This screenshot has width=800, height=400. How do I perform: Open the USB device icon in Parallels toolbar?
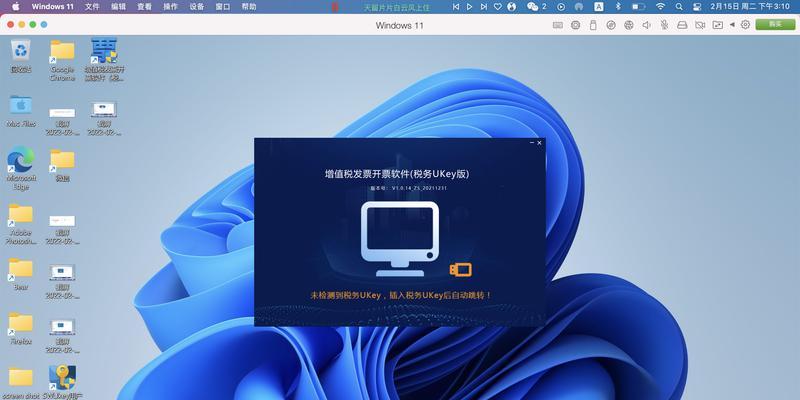(593, 25)
